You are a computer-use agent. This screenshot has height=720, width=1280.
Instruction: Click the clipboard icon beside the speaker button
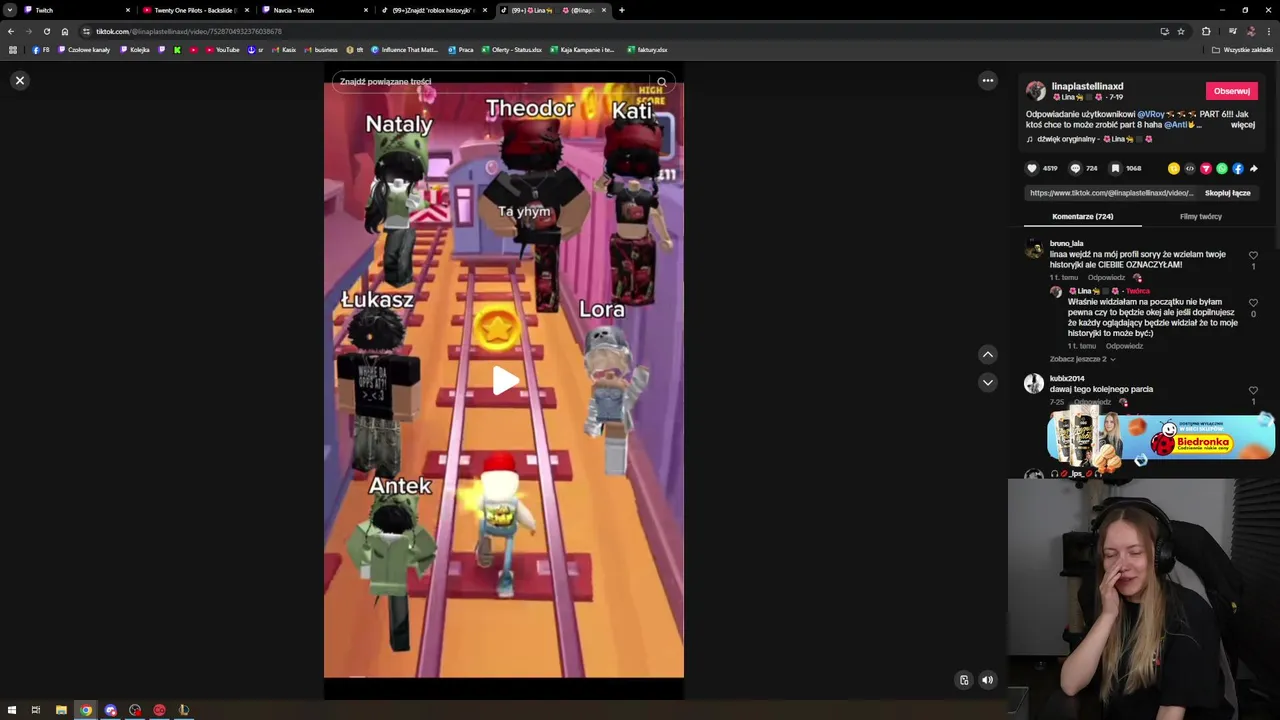[964, 680]
